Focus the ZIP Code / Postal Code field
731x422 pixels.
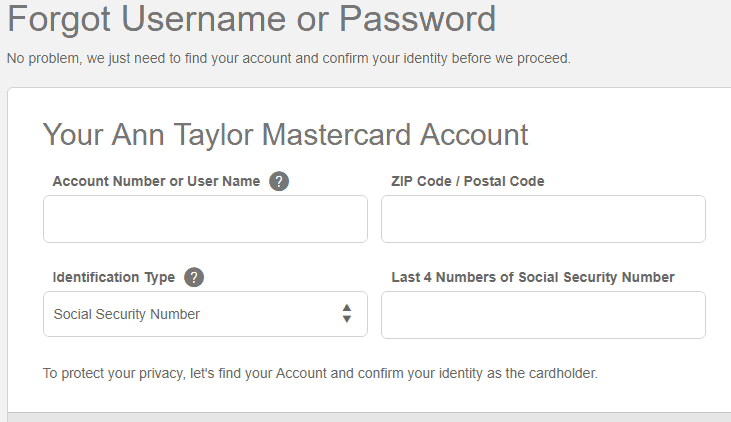543,219
